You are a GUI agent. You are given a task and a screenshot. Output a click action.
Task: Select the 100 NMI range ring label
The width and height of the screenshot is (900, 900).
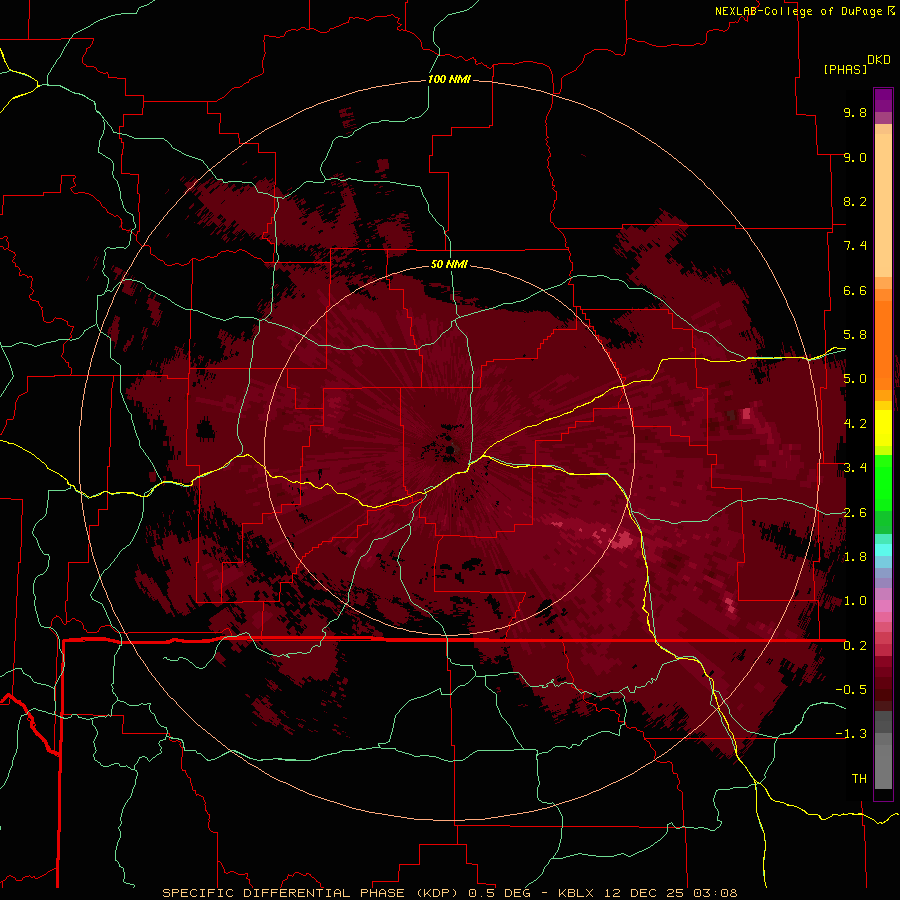pyautogui.click(x=449, y=79)
